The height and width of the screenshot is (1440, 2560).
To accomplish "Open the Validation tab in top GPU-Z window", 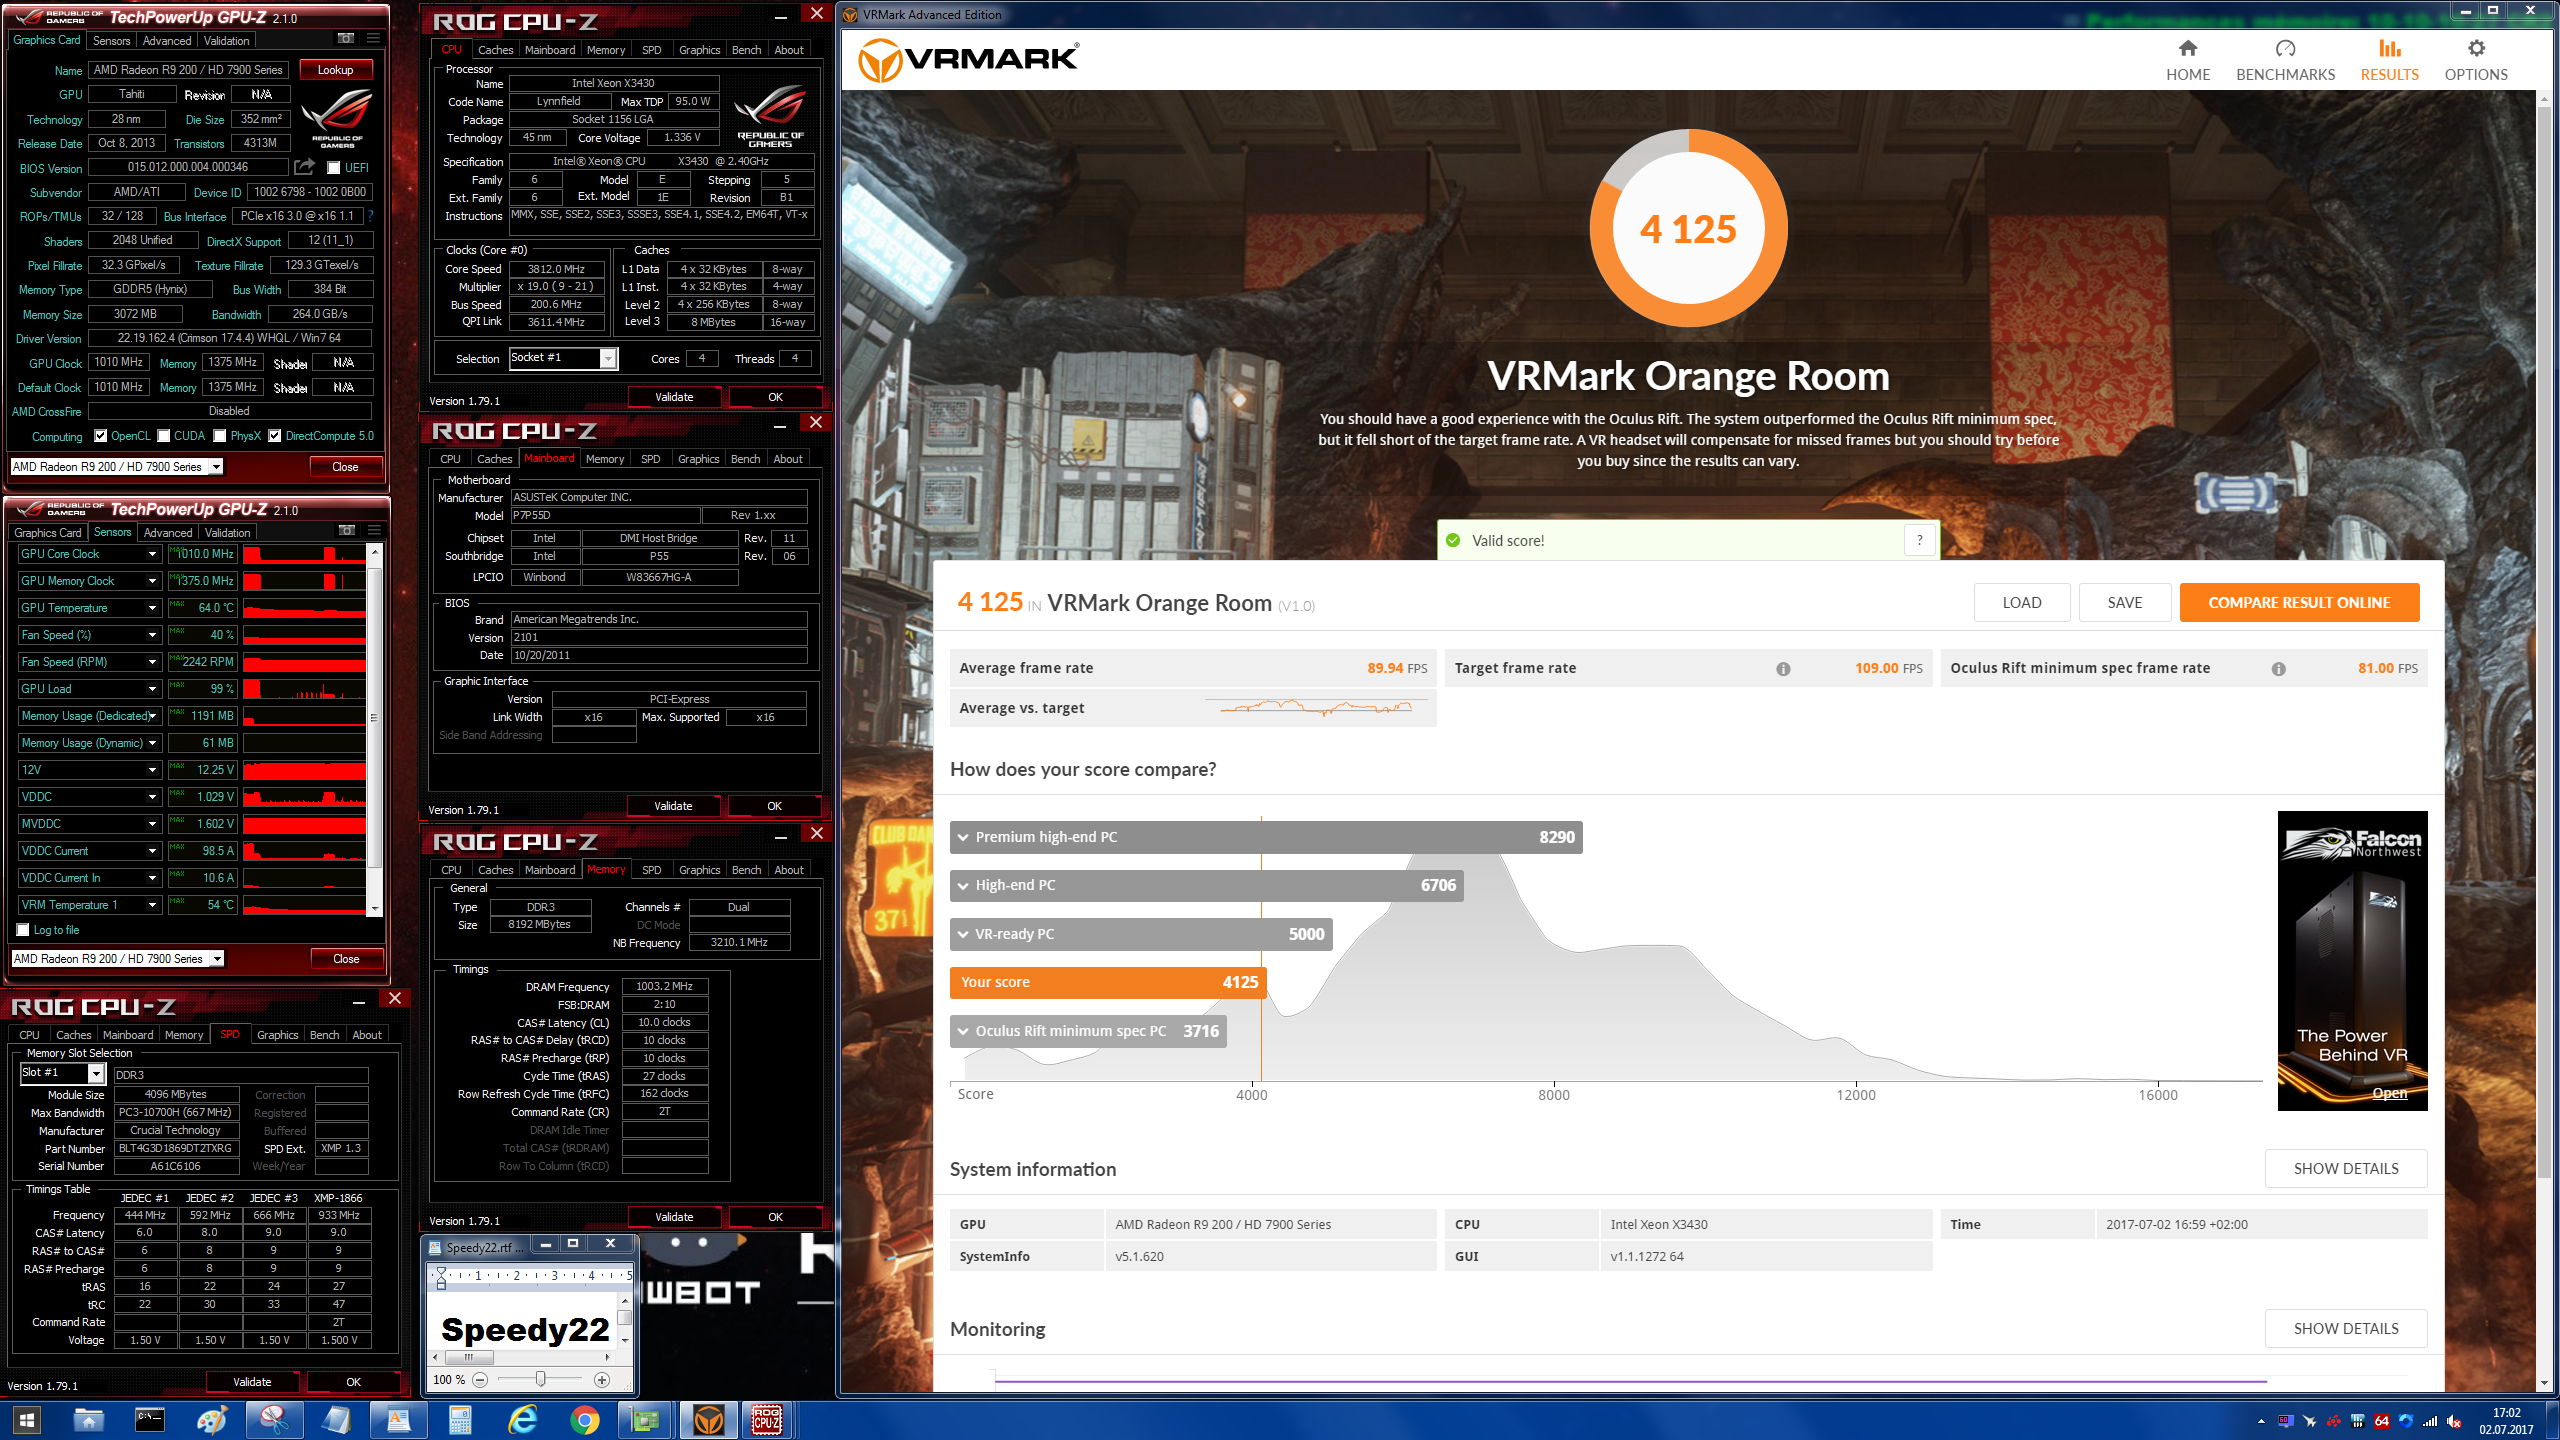I will pyautogui.click(x=227, y=41).
